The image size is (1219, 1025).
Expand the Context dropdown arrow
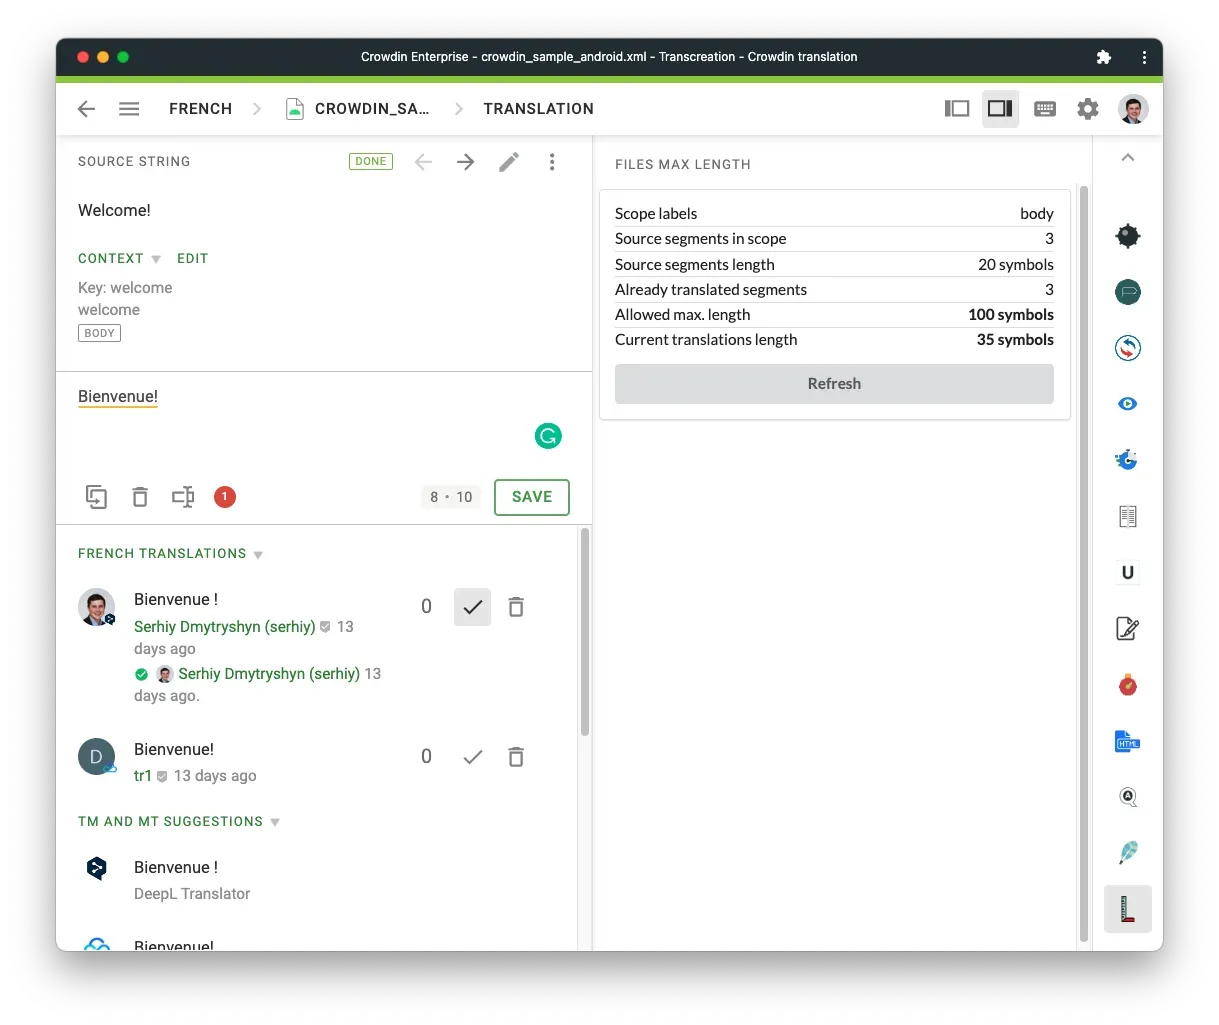coord(156,259)
